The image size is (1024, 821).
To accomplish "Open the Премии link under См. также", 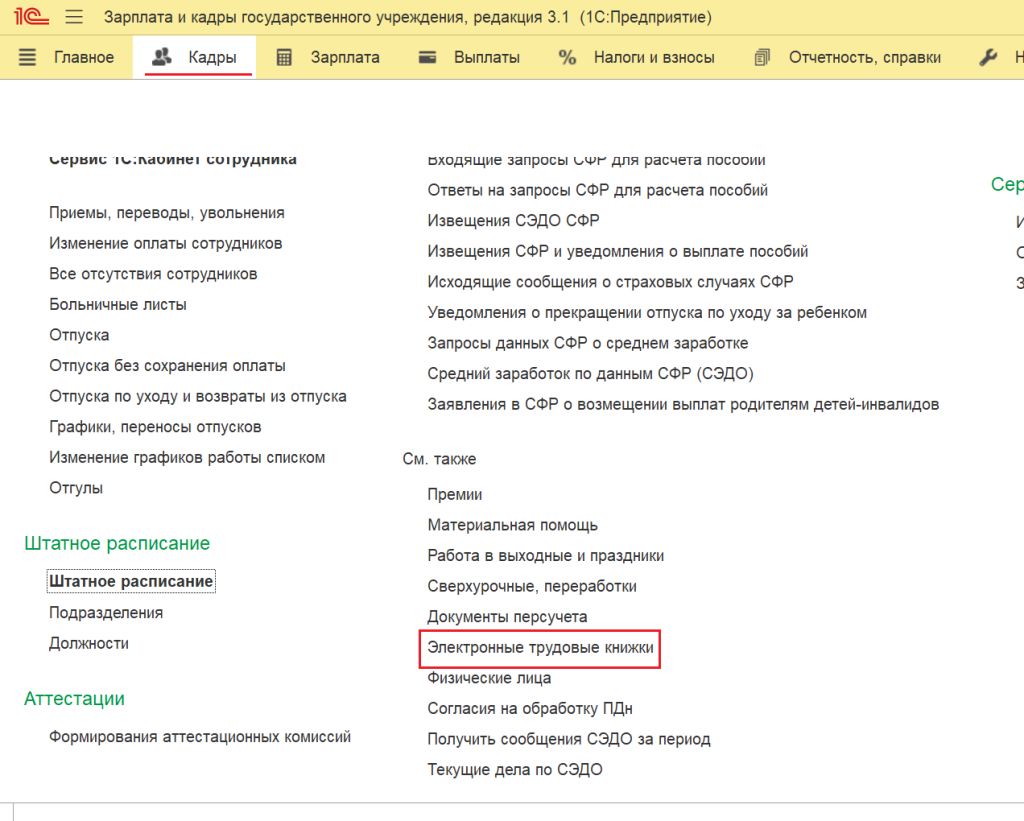I will pyautogui.click(x=455, y=494).
